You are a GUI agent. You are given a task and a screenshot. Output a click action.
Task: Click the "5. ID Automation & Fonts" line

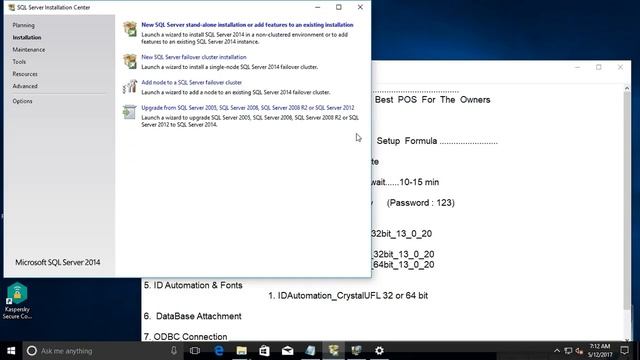pos(193,285)
